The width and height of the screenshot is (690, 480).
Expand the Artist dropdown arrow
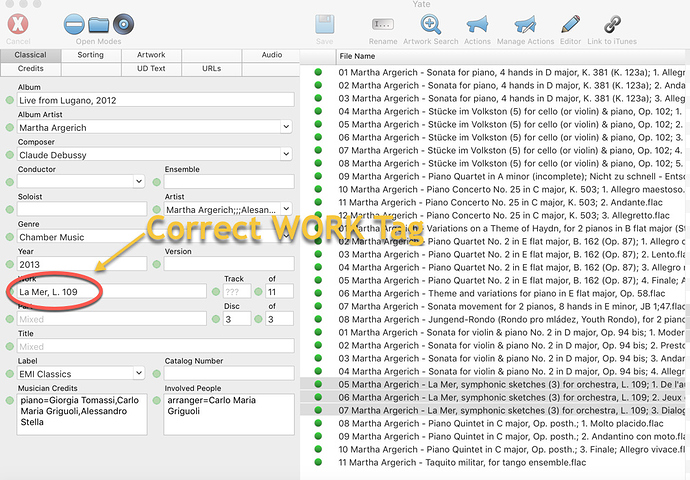pyautogui.click(x=286, y=209)
